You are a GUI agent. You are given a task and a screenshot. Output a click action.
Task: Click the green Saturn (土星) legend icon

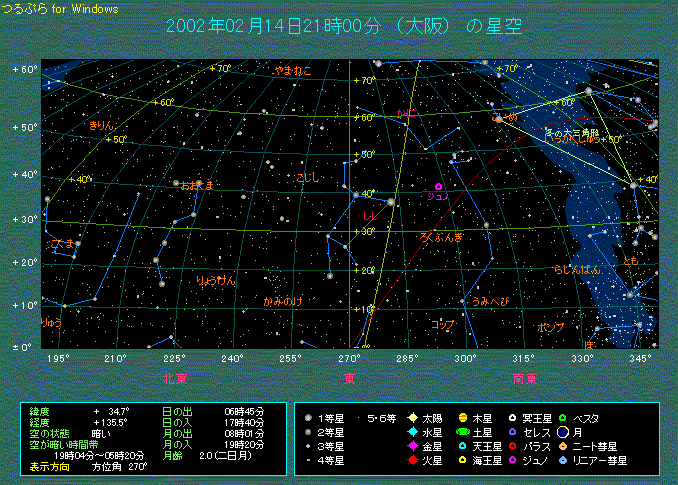click(463, 432)
